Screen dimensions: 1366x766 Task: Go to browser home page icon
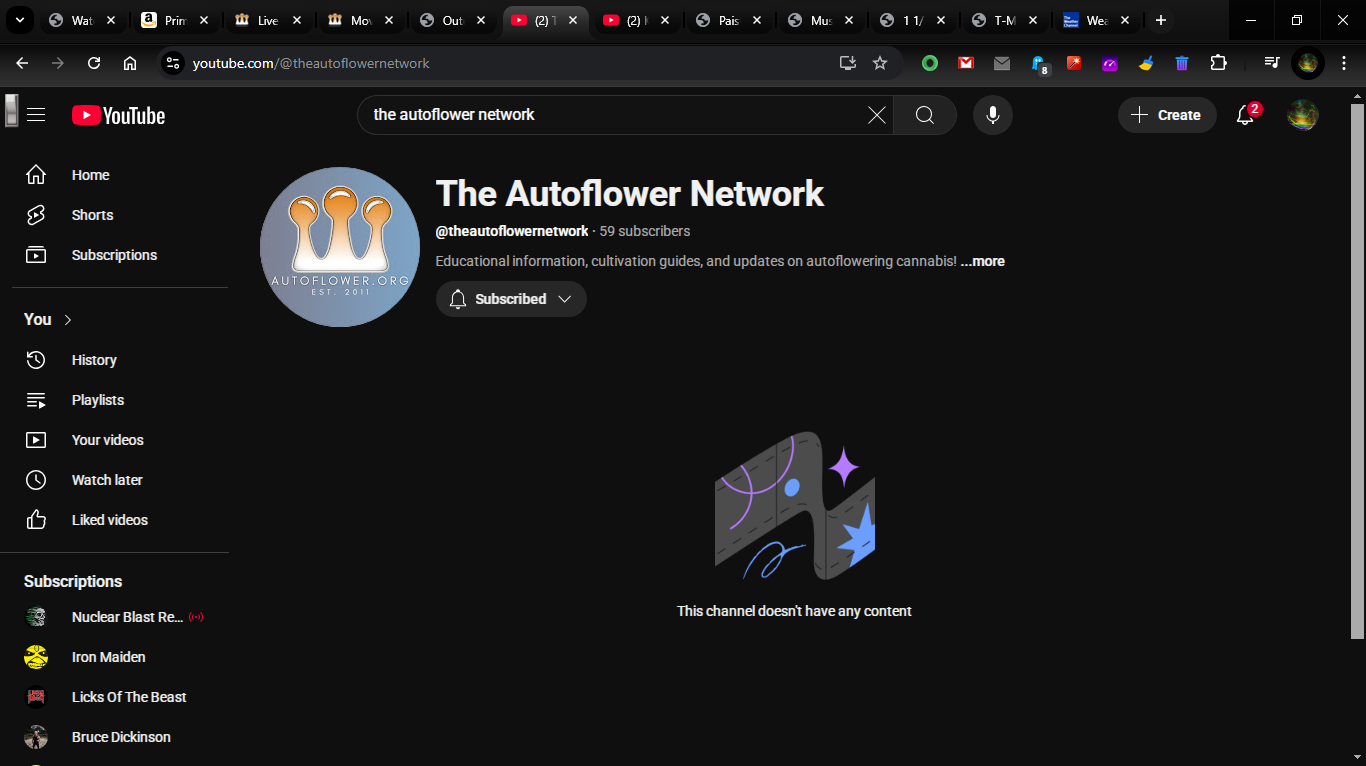130,63
